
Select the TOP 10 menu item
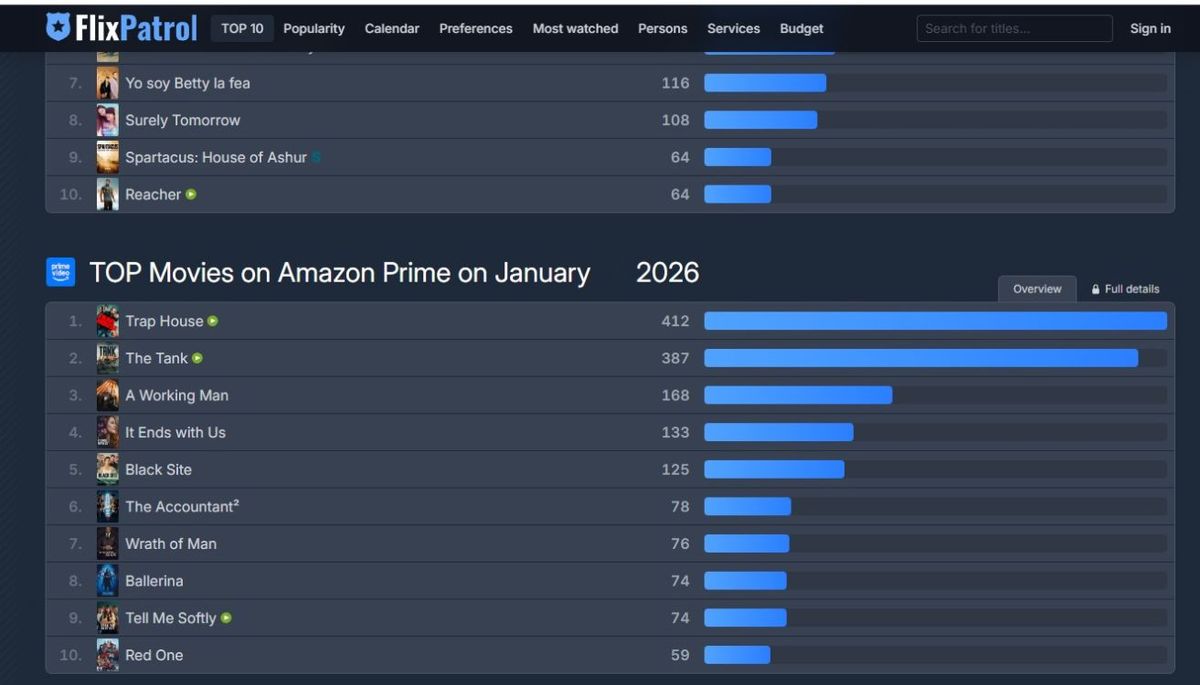pos(242,28)
